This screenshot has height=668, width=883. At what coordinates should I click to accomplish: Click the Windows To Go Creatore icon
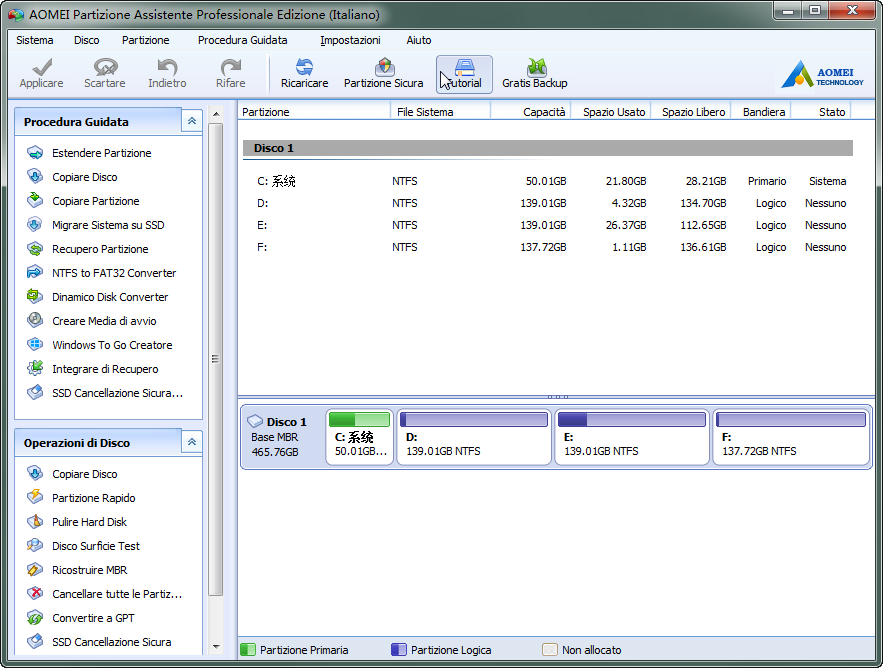coord(35,344)
